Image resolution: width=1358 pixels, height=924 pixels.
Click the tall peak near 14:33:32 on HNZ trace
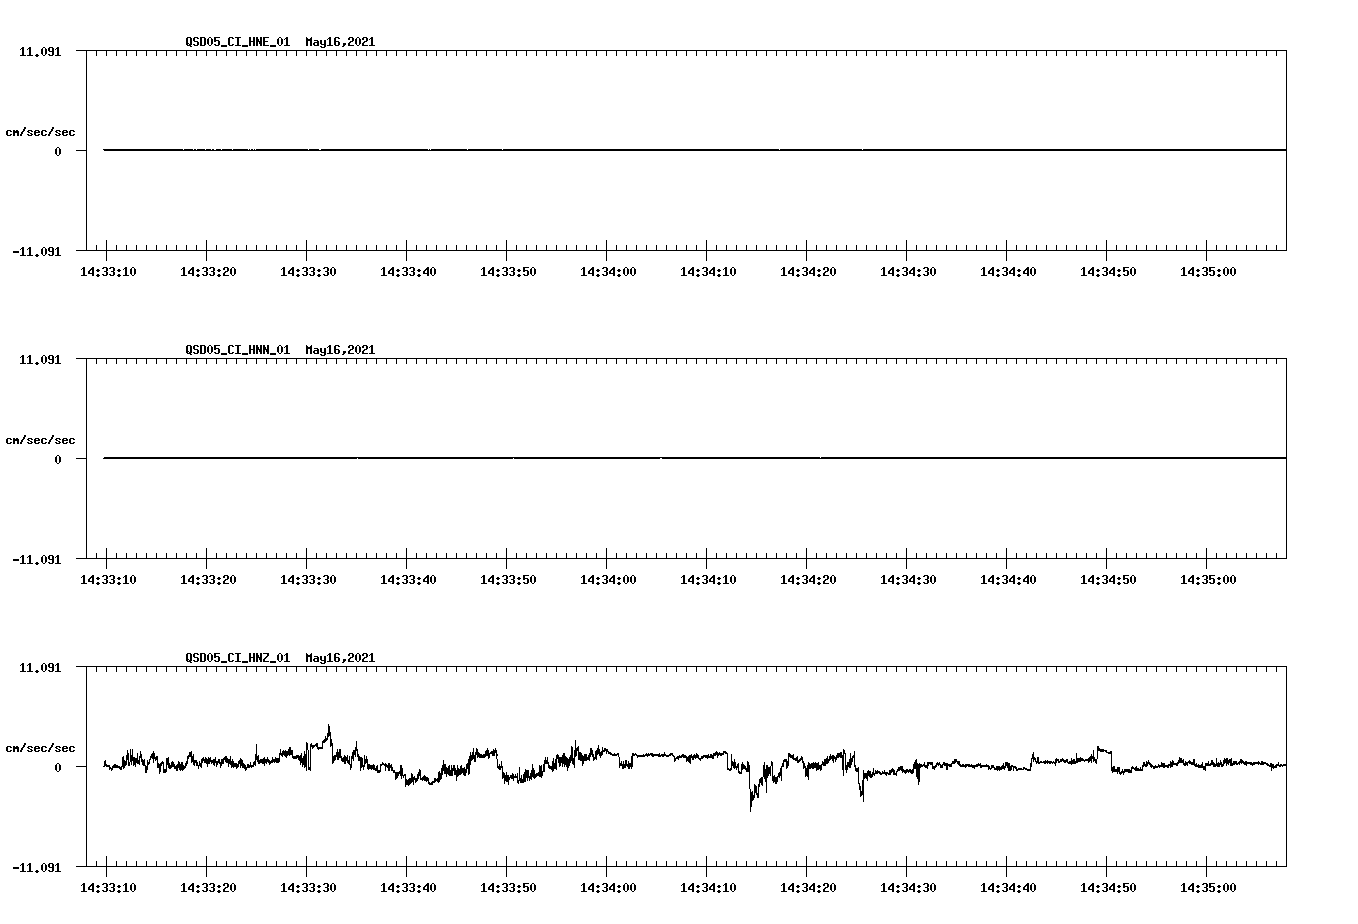point(330,725)
